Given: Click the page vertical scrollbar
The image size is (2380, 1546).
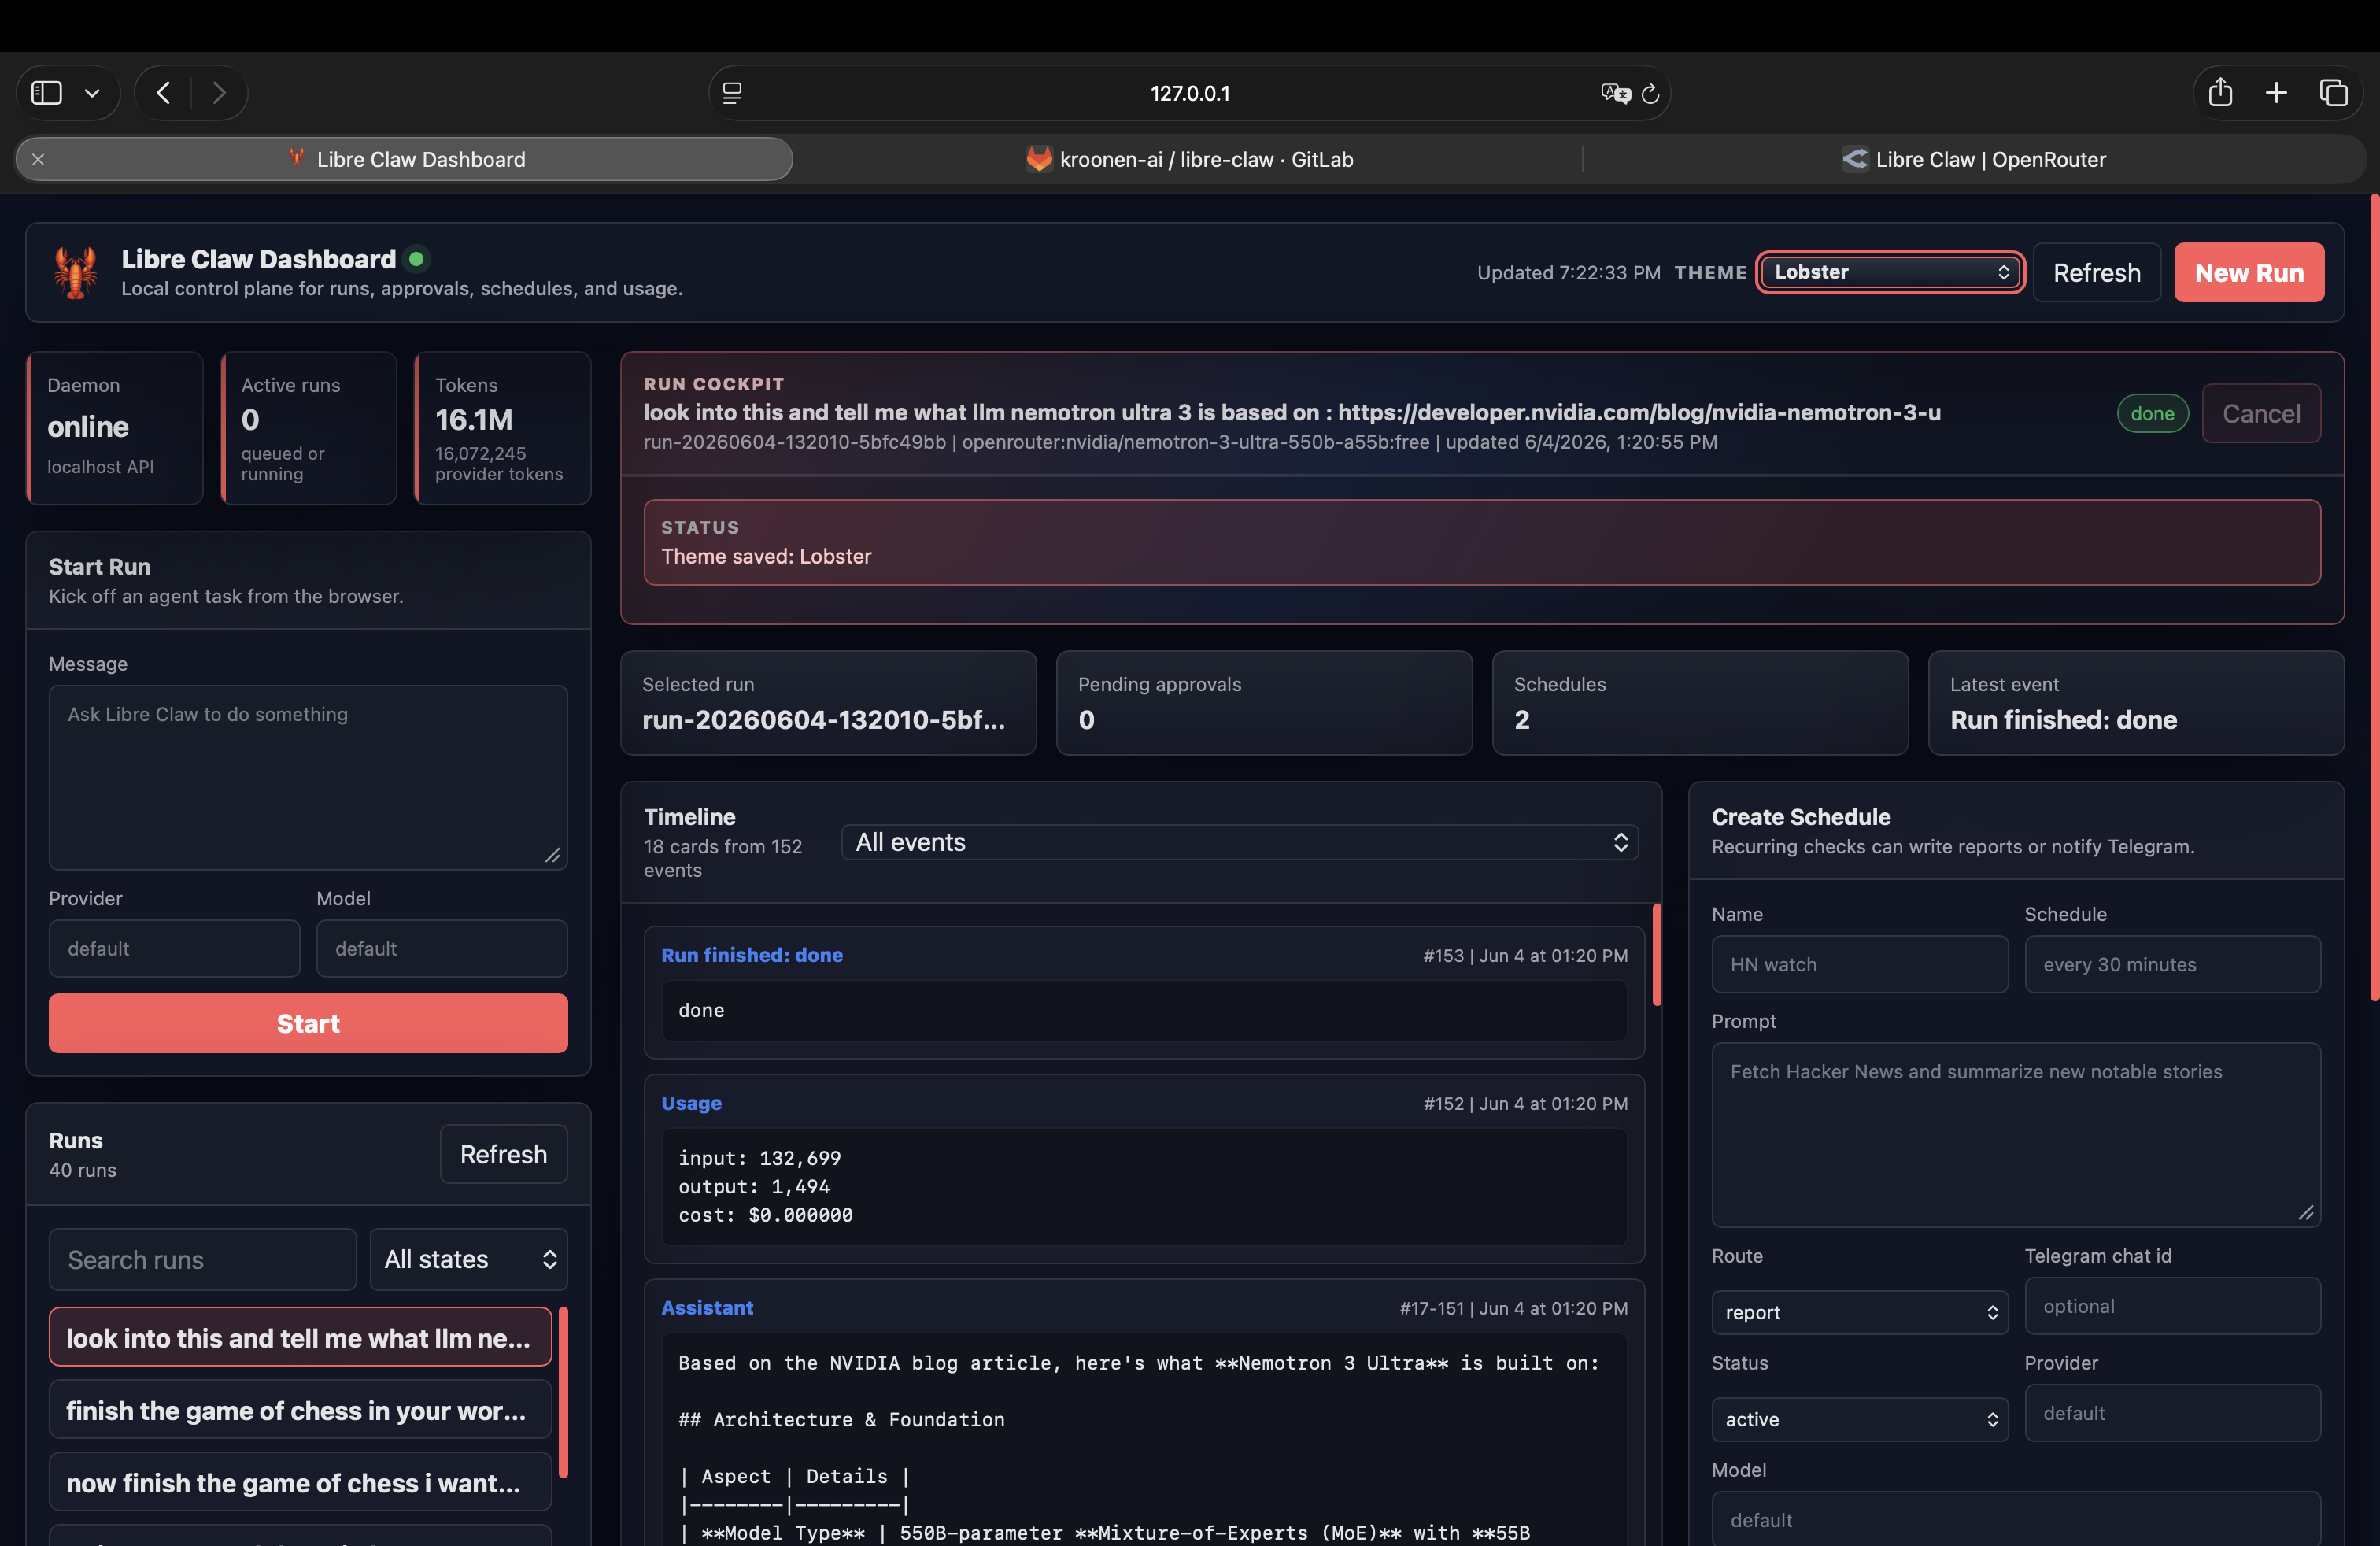Looking at the screenshot, I should pos(2374,596).
